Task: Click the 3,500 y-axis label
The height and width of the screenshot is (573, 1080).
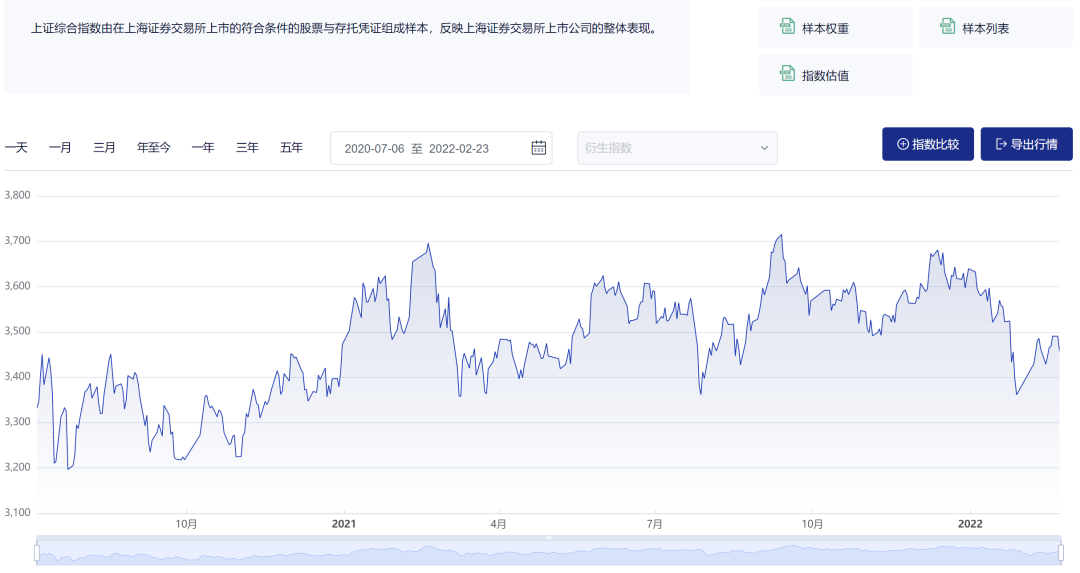Action: tap(17, 331)
